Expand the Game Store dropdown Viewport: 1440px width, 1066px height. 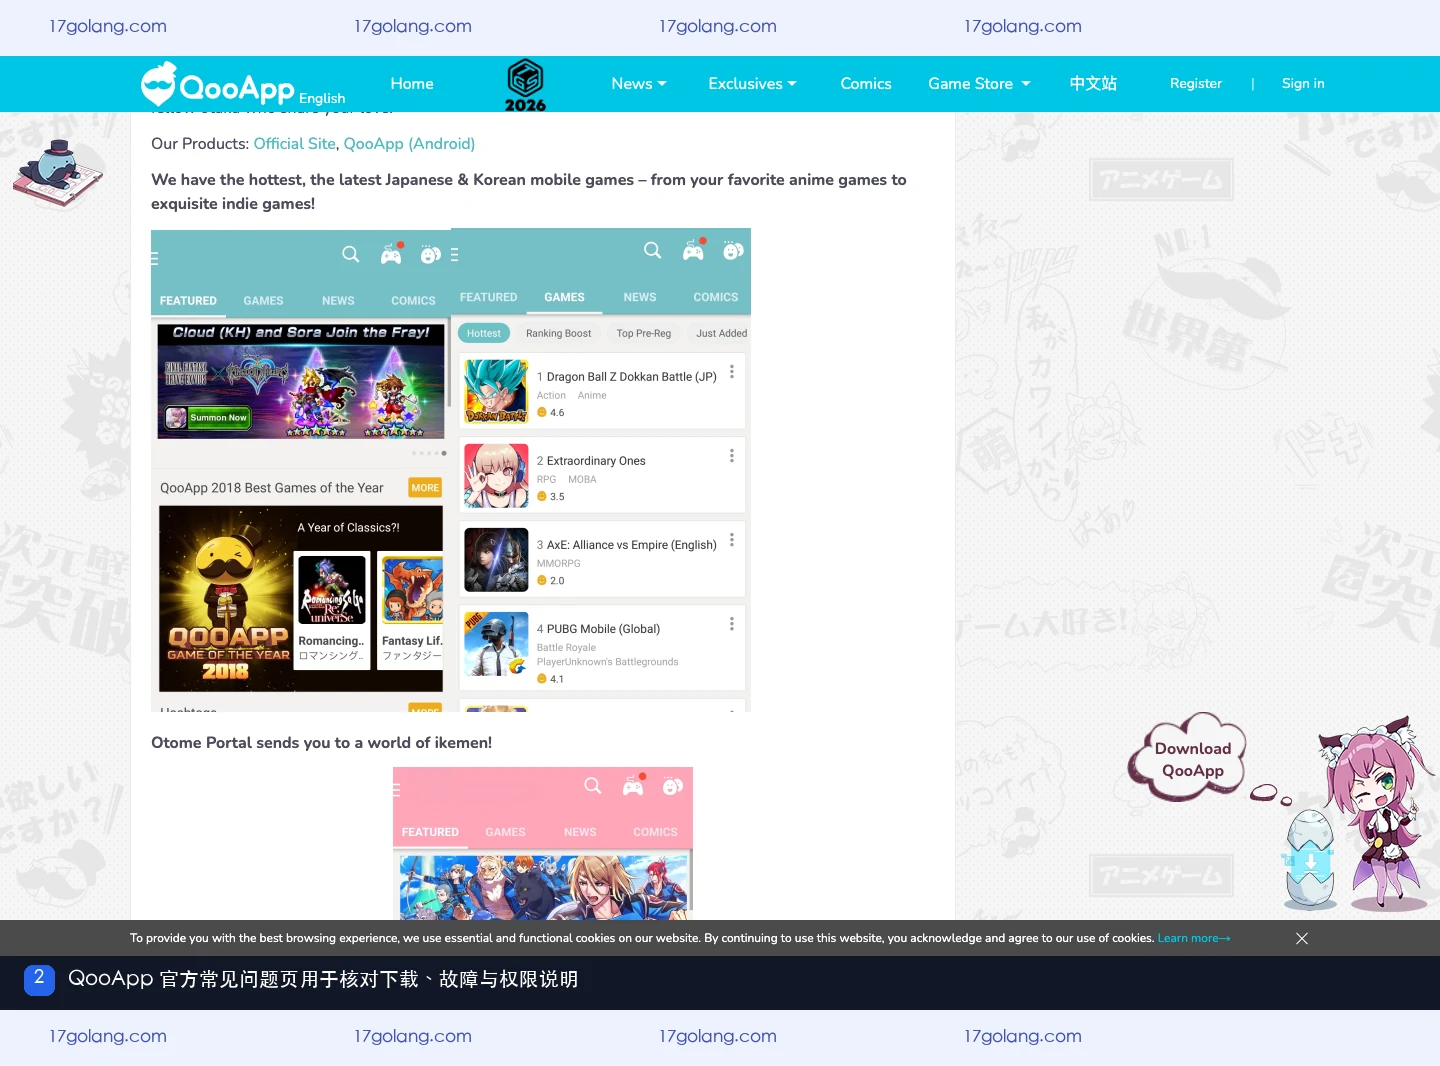[x=979, y=84]
